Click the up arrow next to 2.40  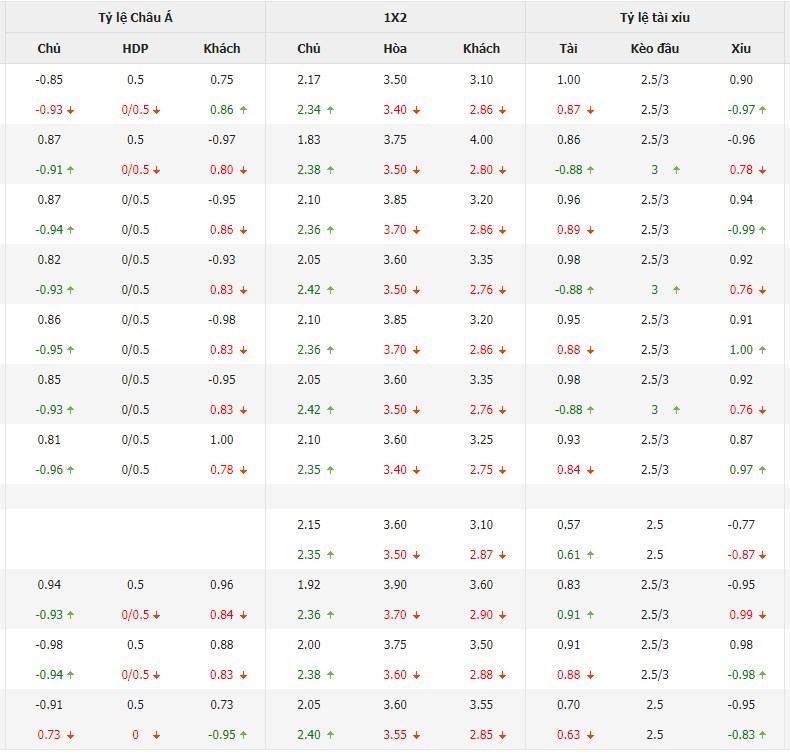click(x=330, y=735)
